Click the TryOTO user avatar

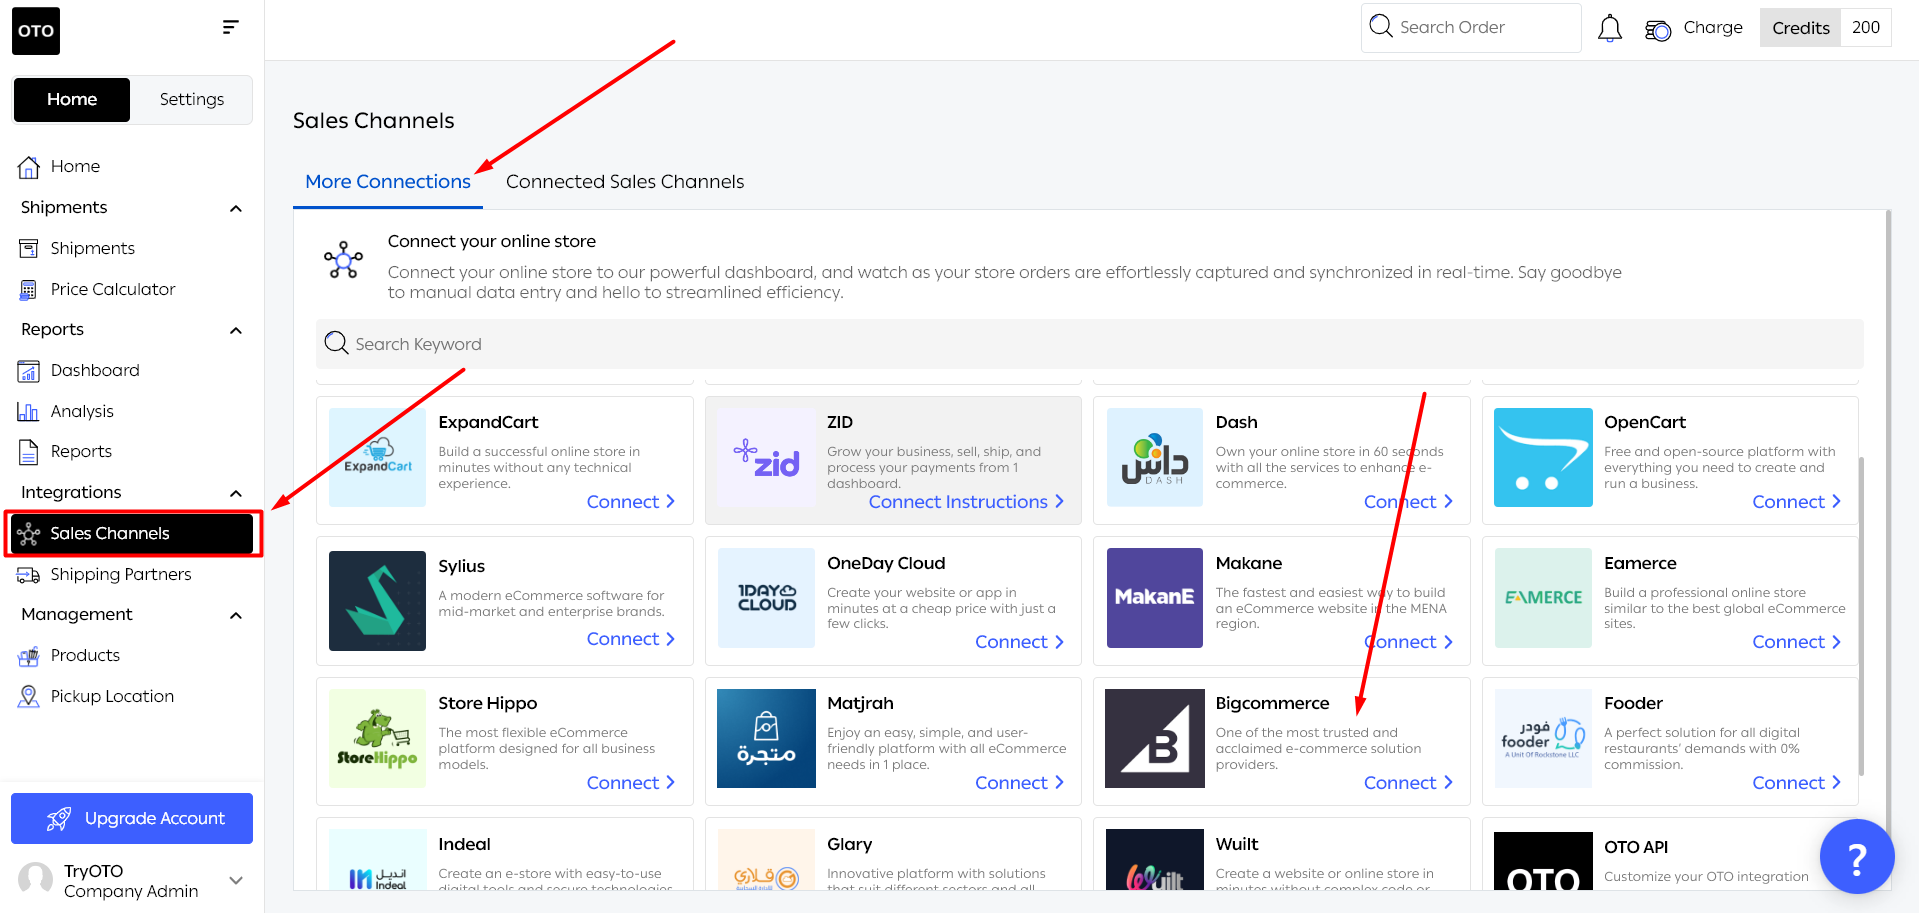[x=36, y=880]
